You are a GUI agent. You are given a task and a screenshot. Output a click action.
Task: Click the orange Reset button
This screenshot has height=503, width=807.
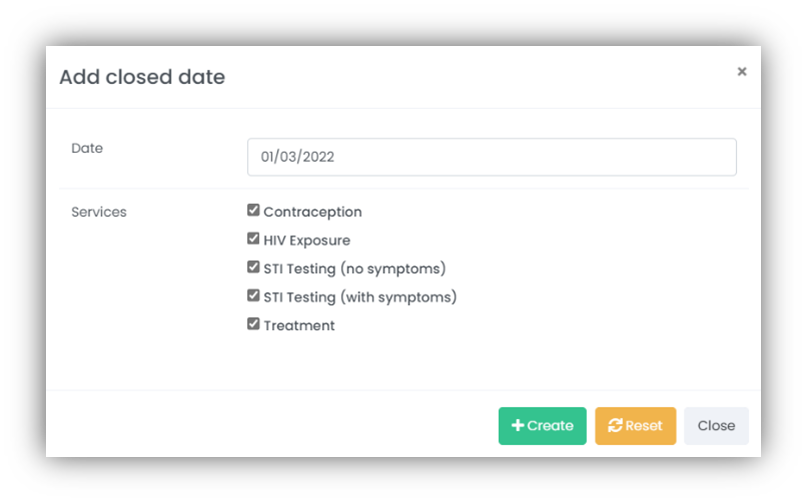click(636, 426)
